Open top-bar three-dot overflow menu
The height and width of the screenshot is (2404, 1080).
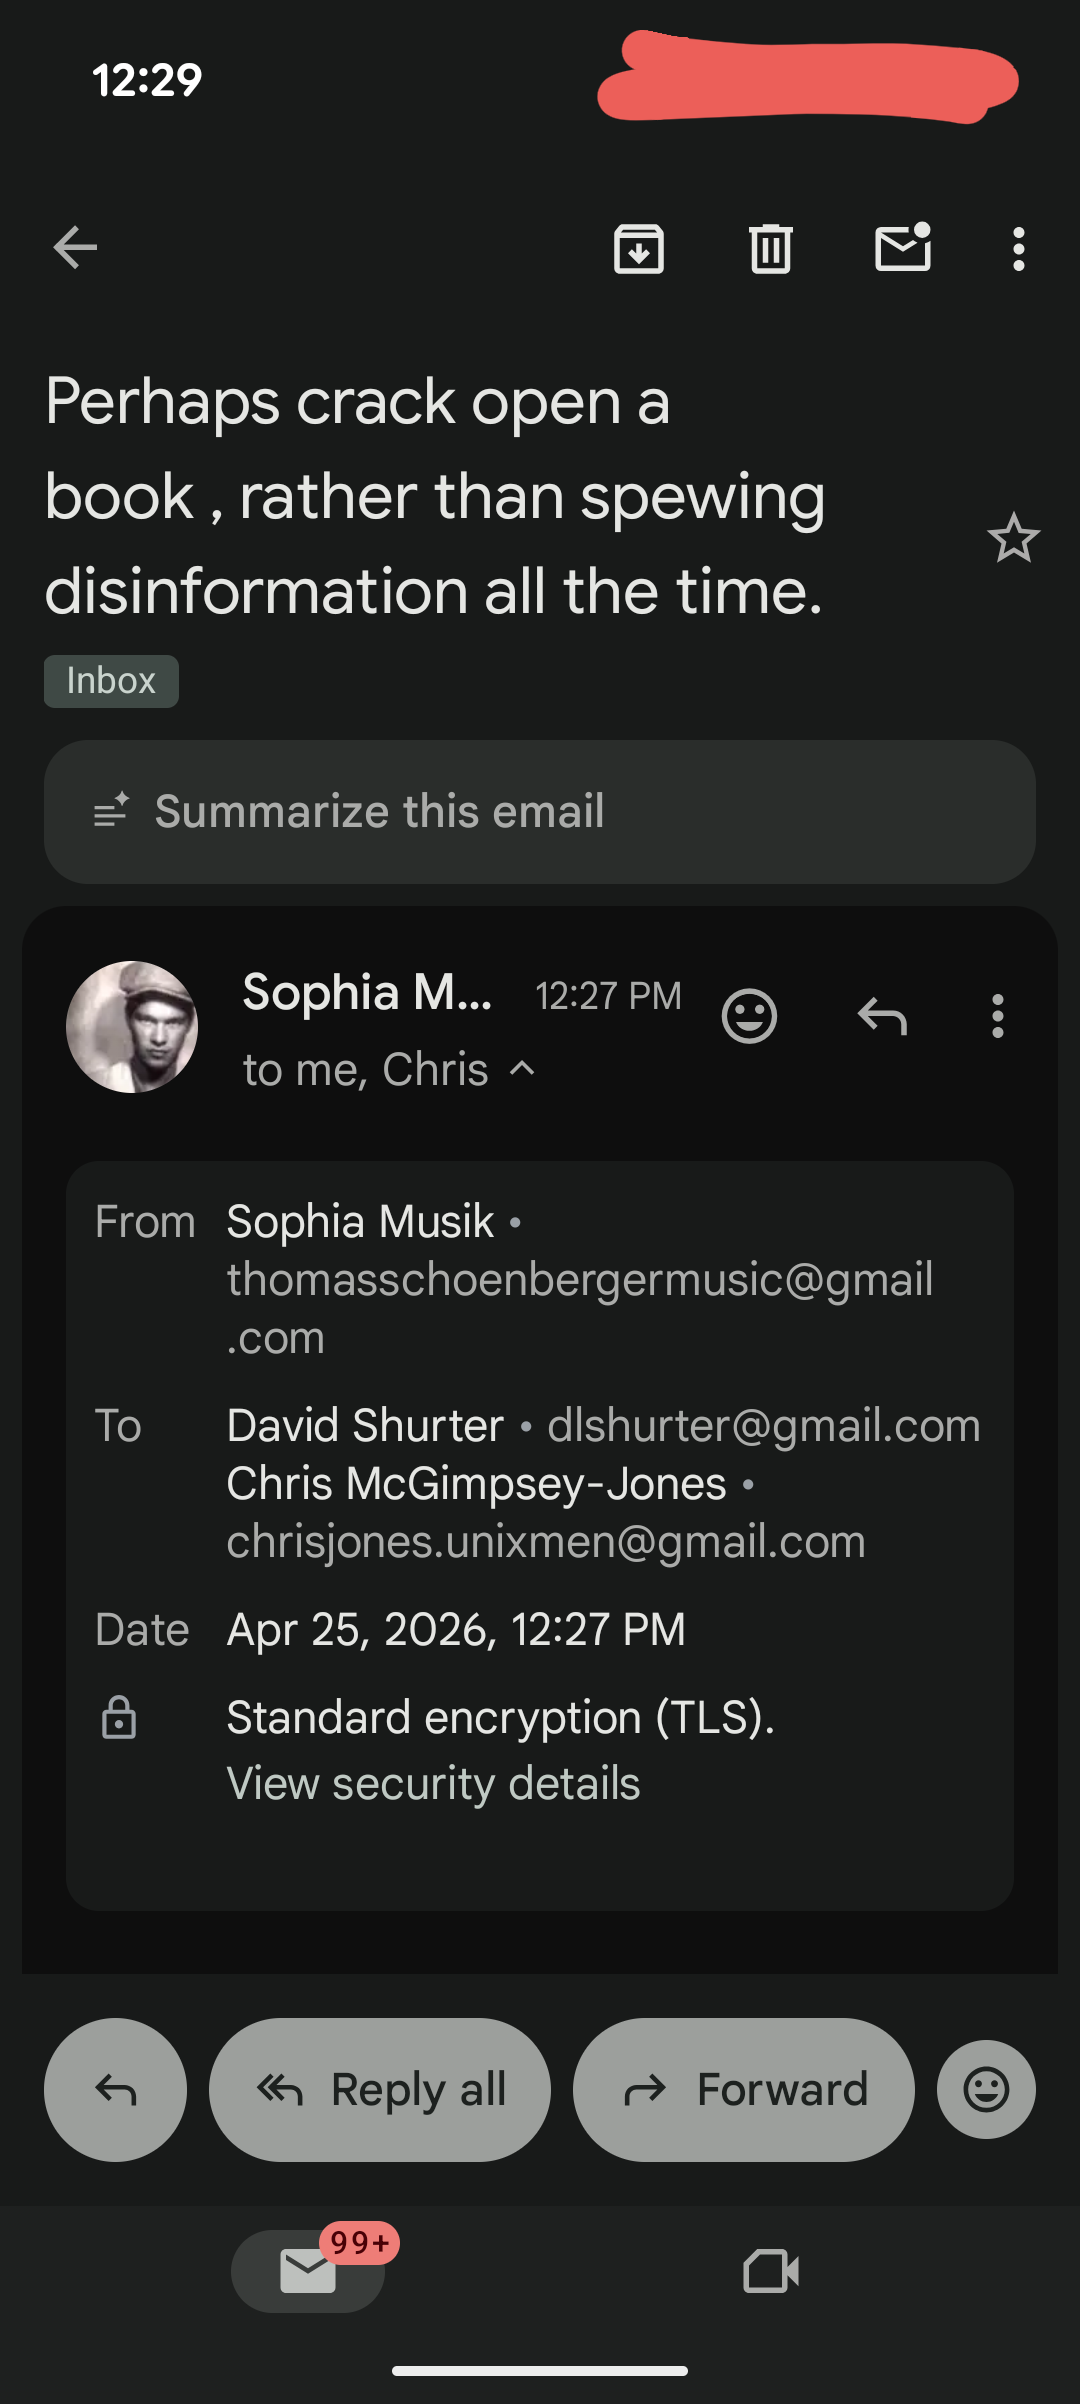coord(1018,249)
